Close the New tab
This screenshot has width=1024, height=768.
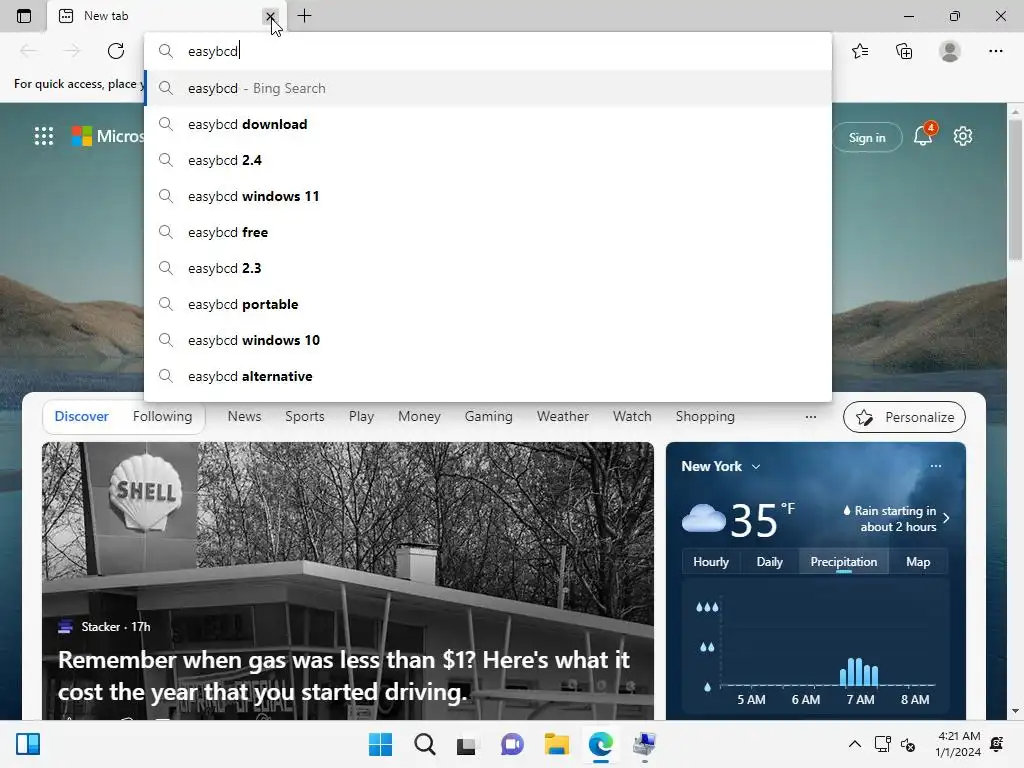tap(270, 16)
